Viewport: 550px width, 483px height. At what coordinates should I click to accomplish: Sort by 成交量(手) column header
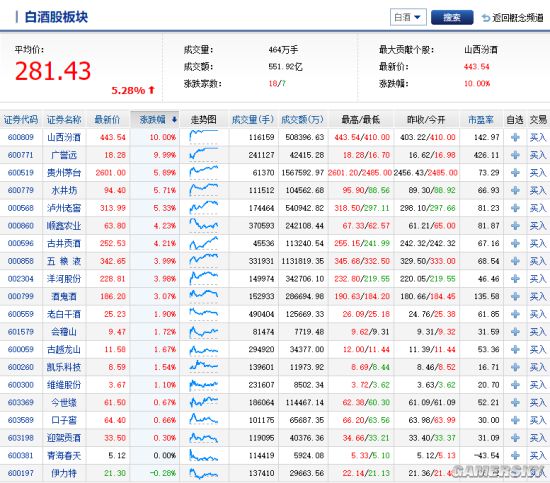pos(253,120)
